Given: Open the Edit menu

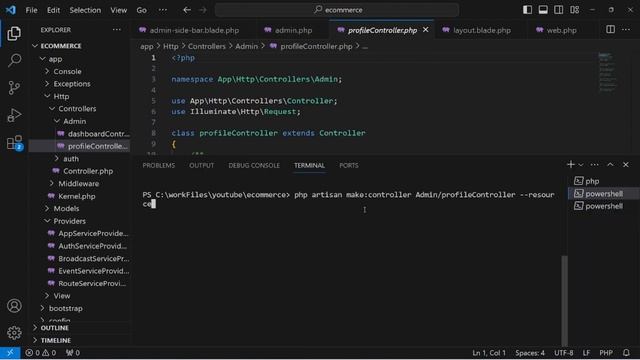Looking at the screenshot, I should click(53, 10).
